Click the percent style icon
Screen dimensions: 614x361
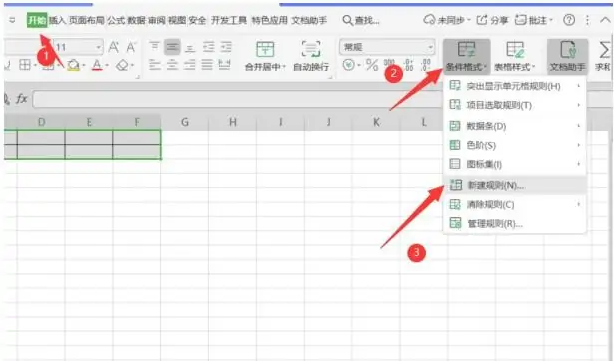tap(372, 65)
